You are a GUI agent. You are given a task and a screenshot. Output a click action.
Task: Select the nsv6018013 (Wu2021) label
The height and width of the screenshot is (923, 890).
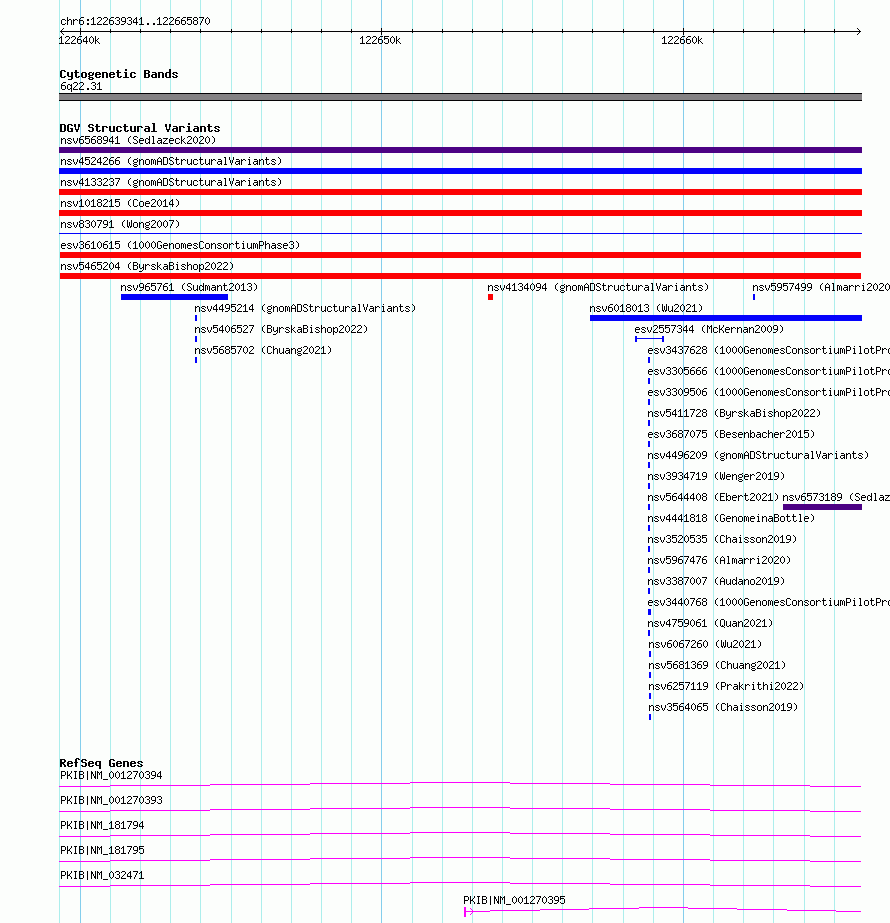(x=646, y=308)
